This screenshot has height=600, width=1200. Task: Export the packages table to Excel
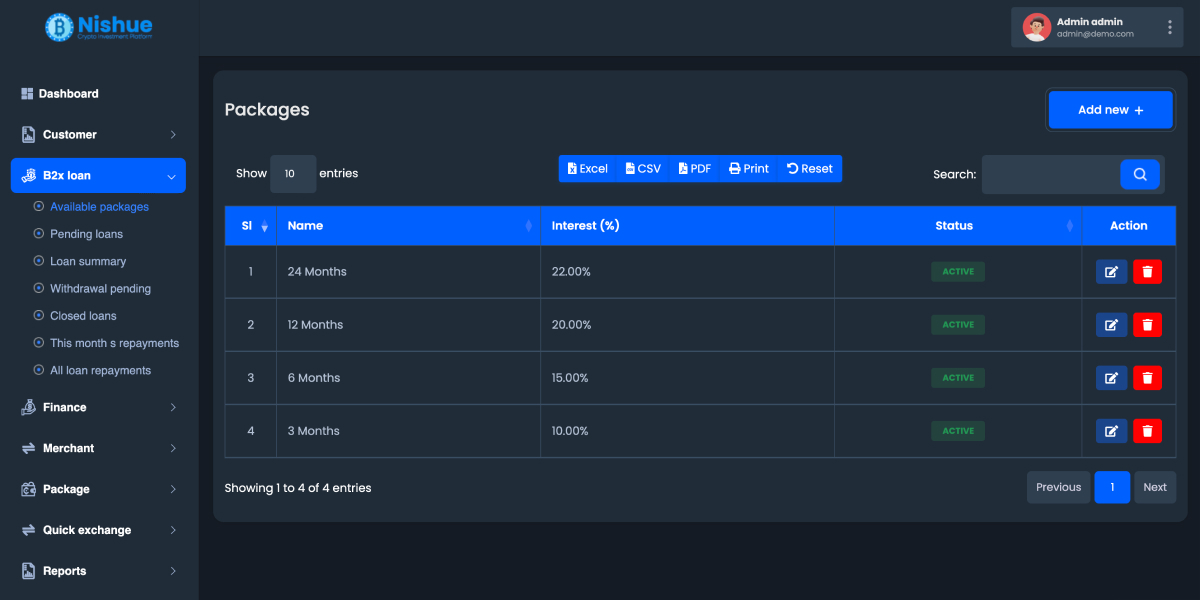[587, 168]
